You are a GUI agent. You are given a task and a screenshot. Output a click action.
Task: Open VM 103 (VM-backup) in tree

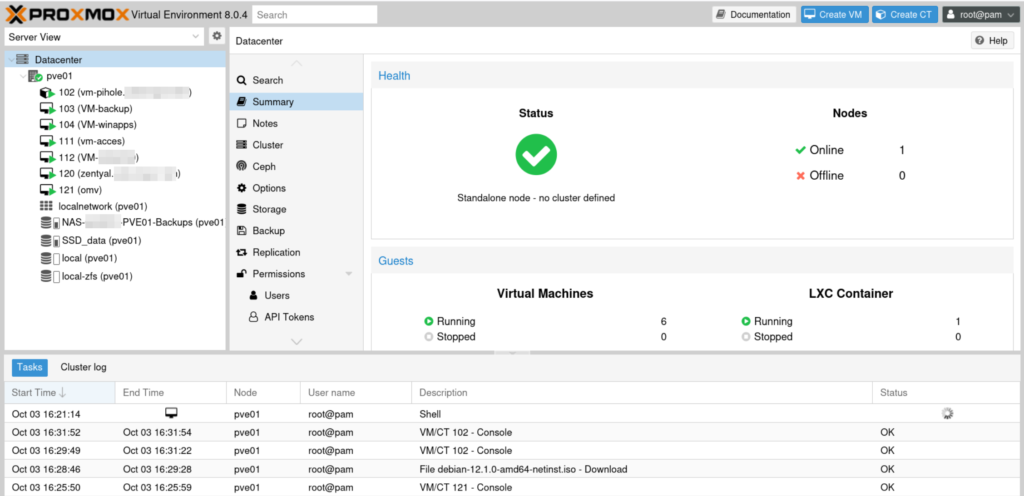coord(94,108)
